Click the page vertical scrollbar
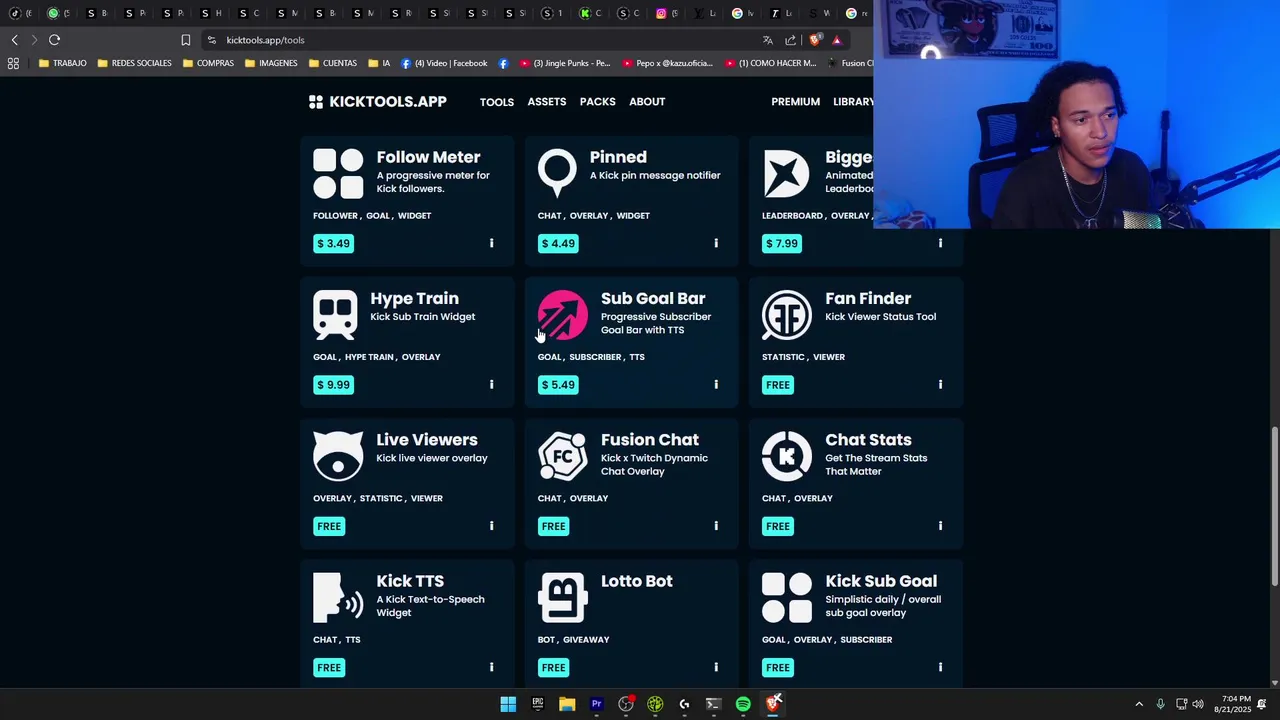 pos(1274,506)
